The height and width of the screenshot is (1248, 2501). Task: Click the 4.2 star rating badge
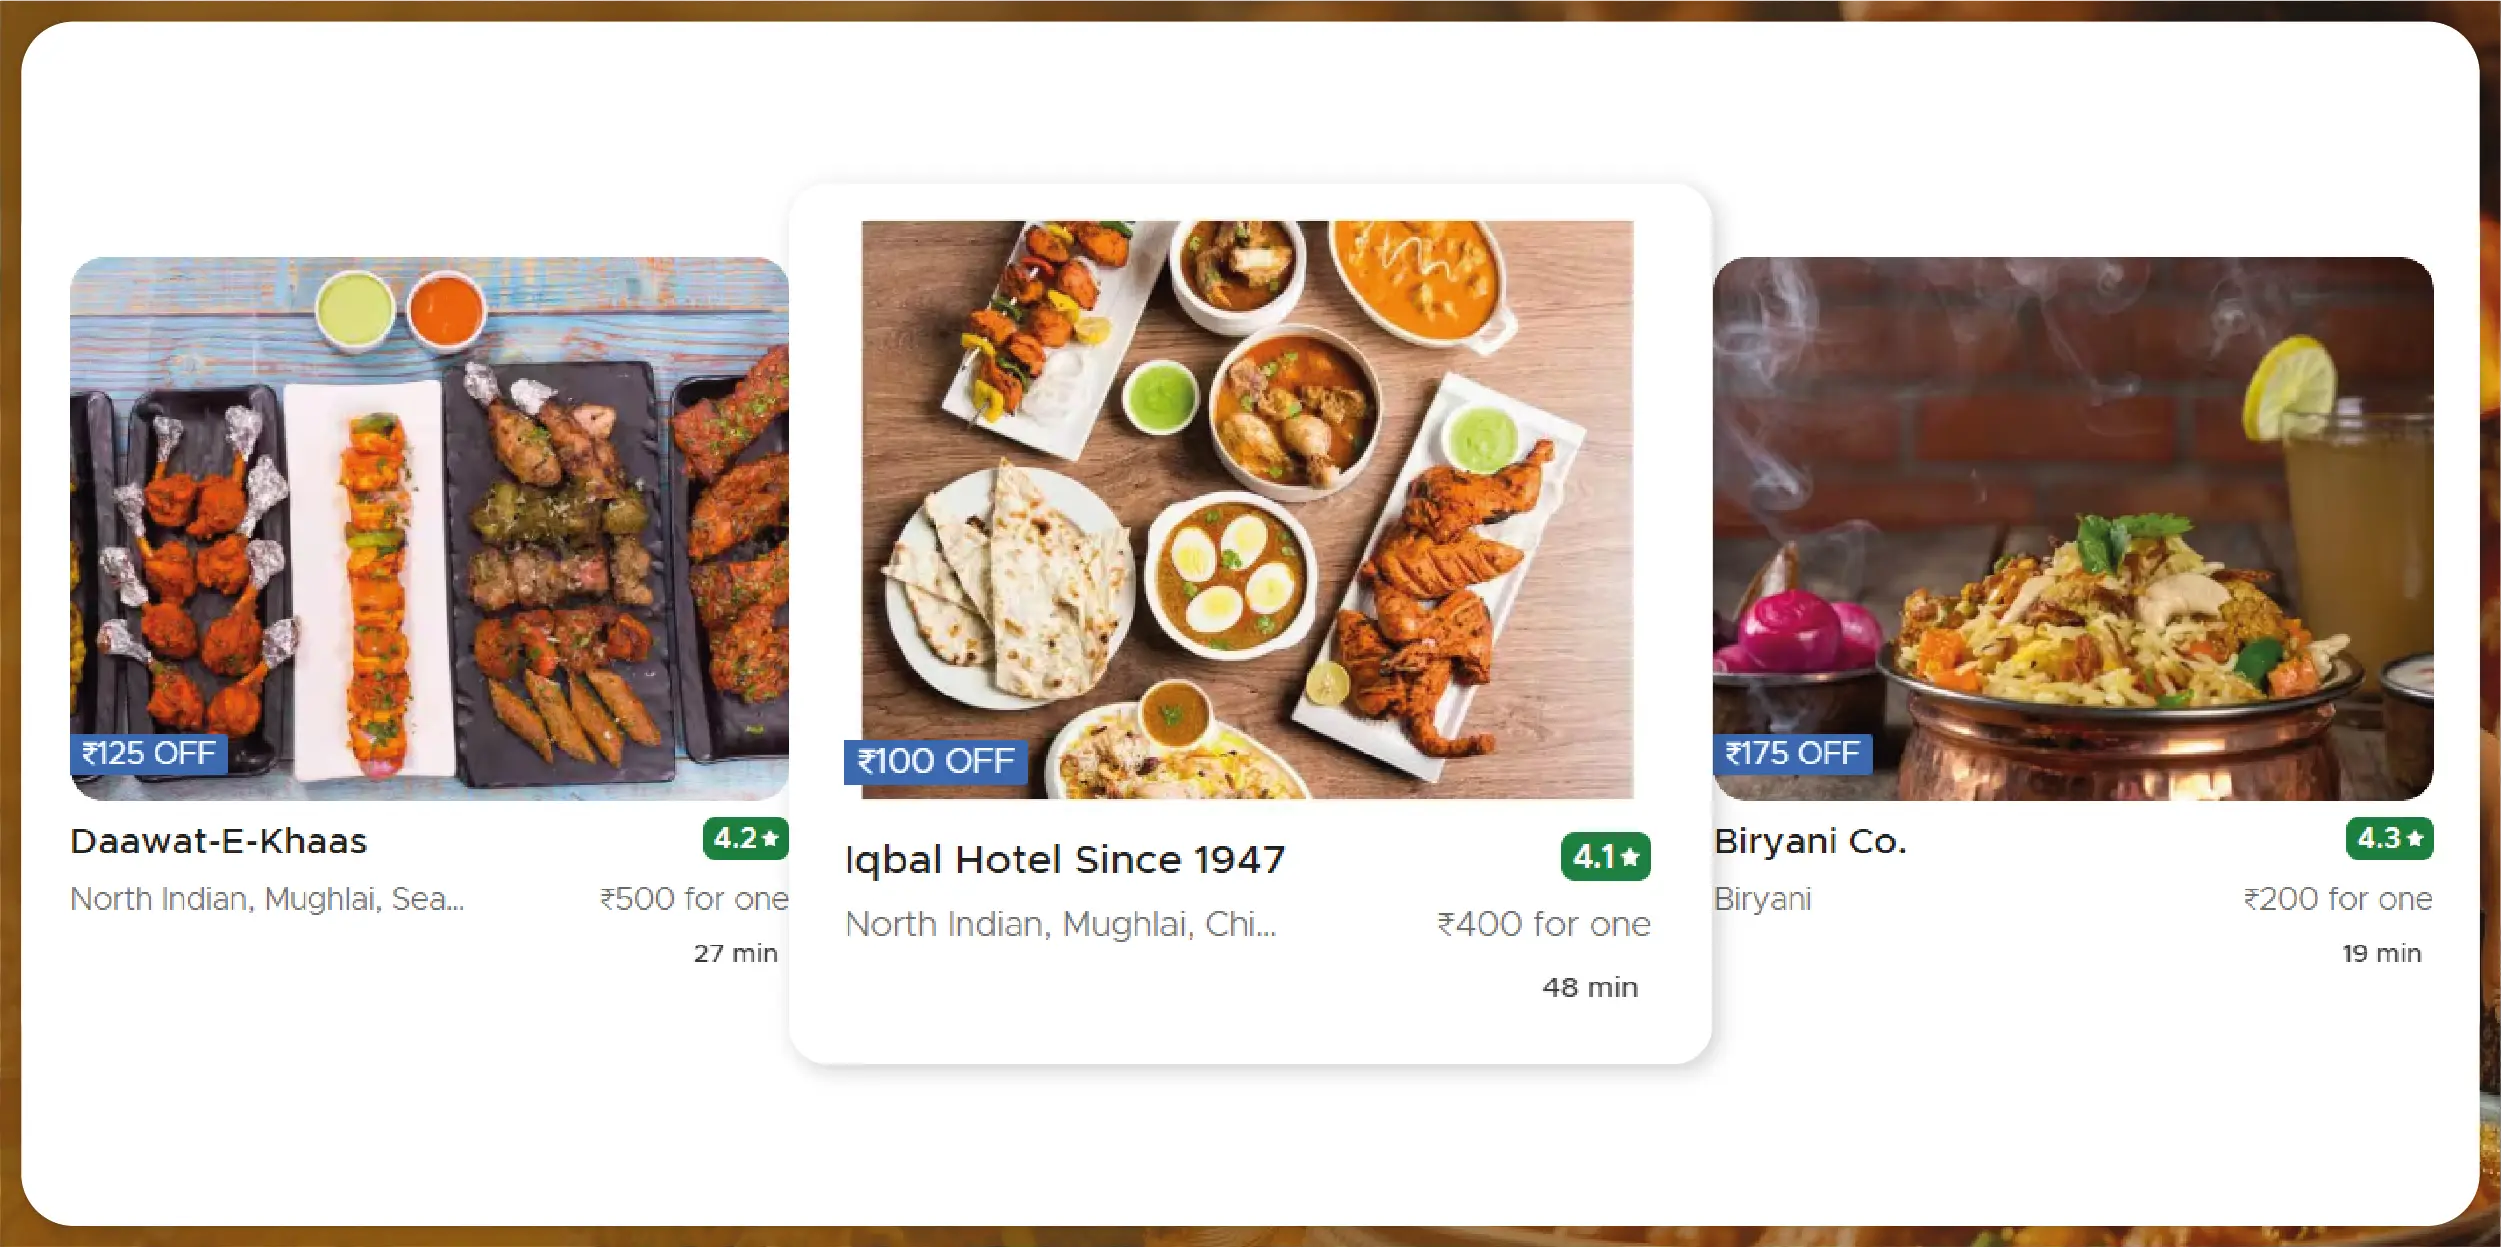click(745, 838)
